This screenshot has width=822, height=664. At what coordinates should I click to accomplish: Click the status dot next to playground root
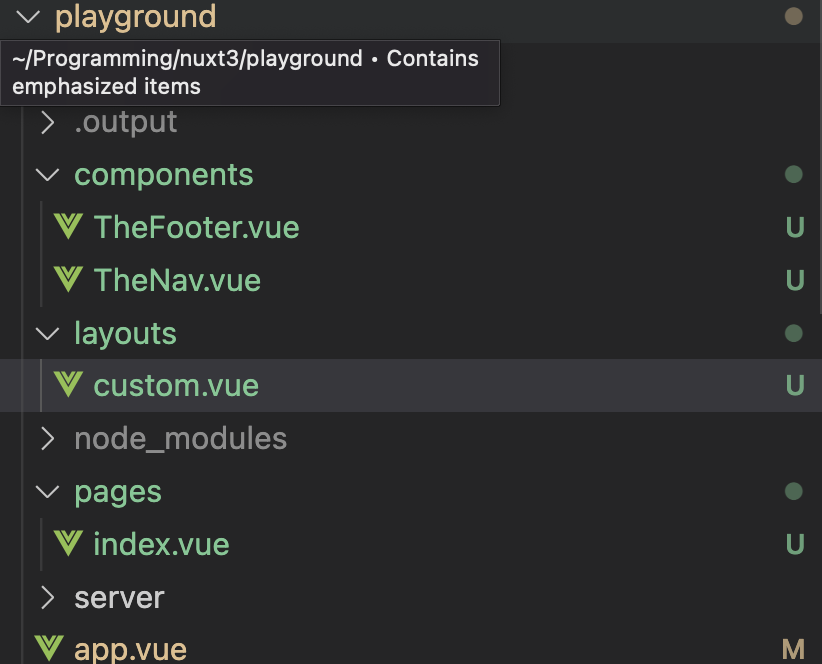793,17
